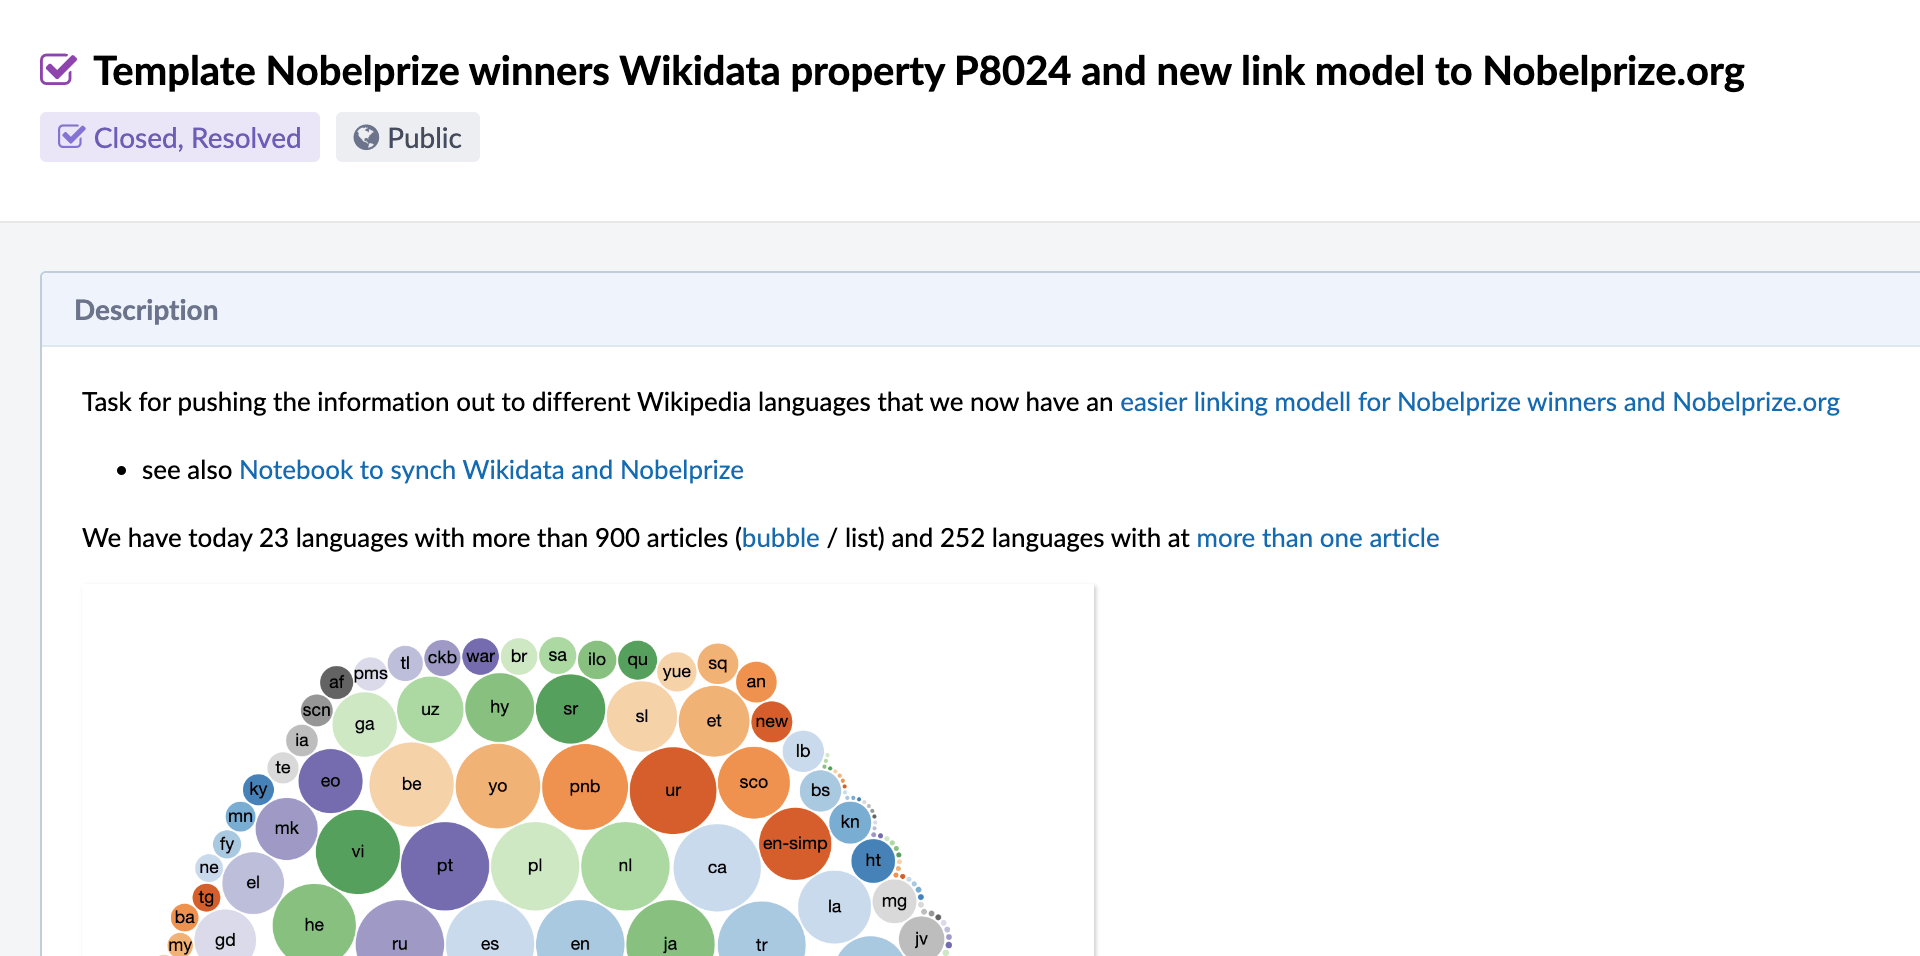Click the light blue ca bubble
1920x956 pixels.
coord(717,867)
